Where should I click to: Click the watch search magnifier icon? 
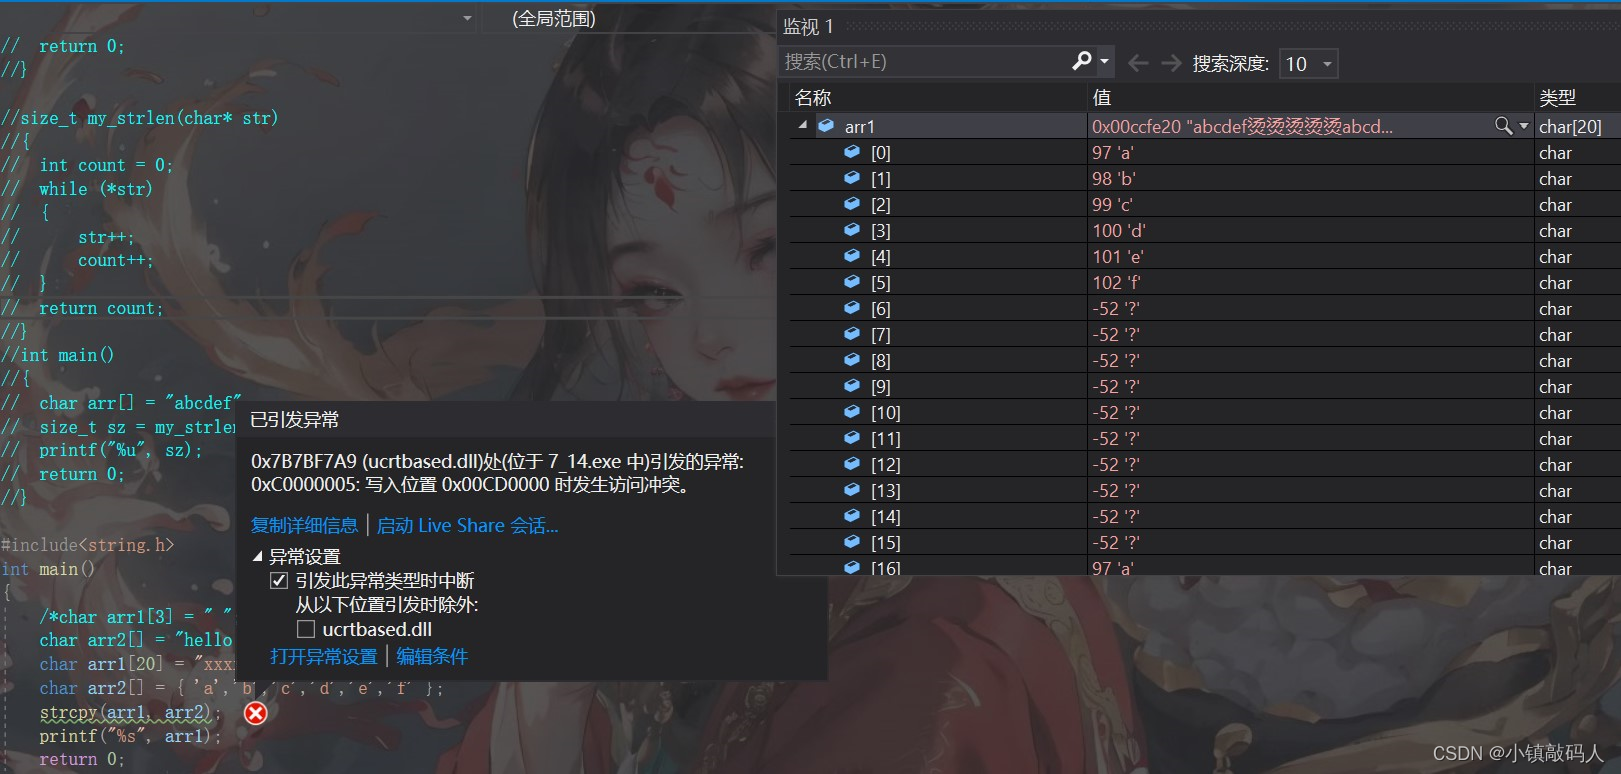pyautogui.click(x=1082, y=61)
